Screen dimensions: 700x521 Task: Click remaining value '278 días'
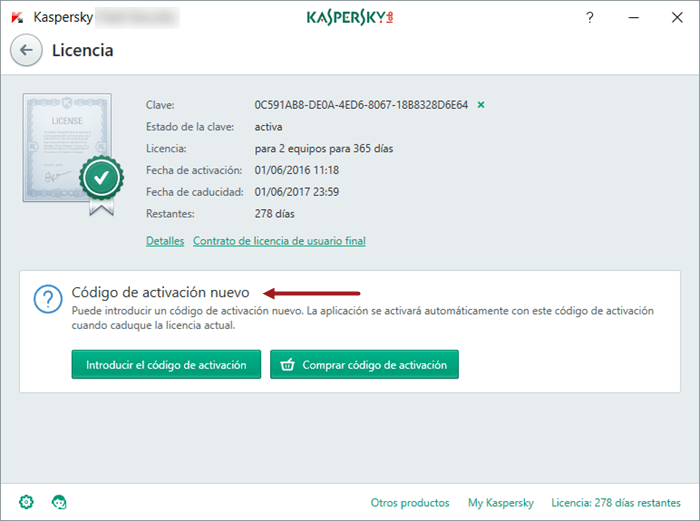click(x=275, y=214)
